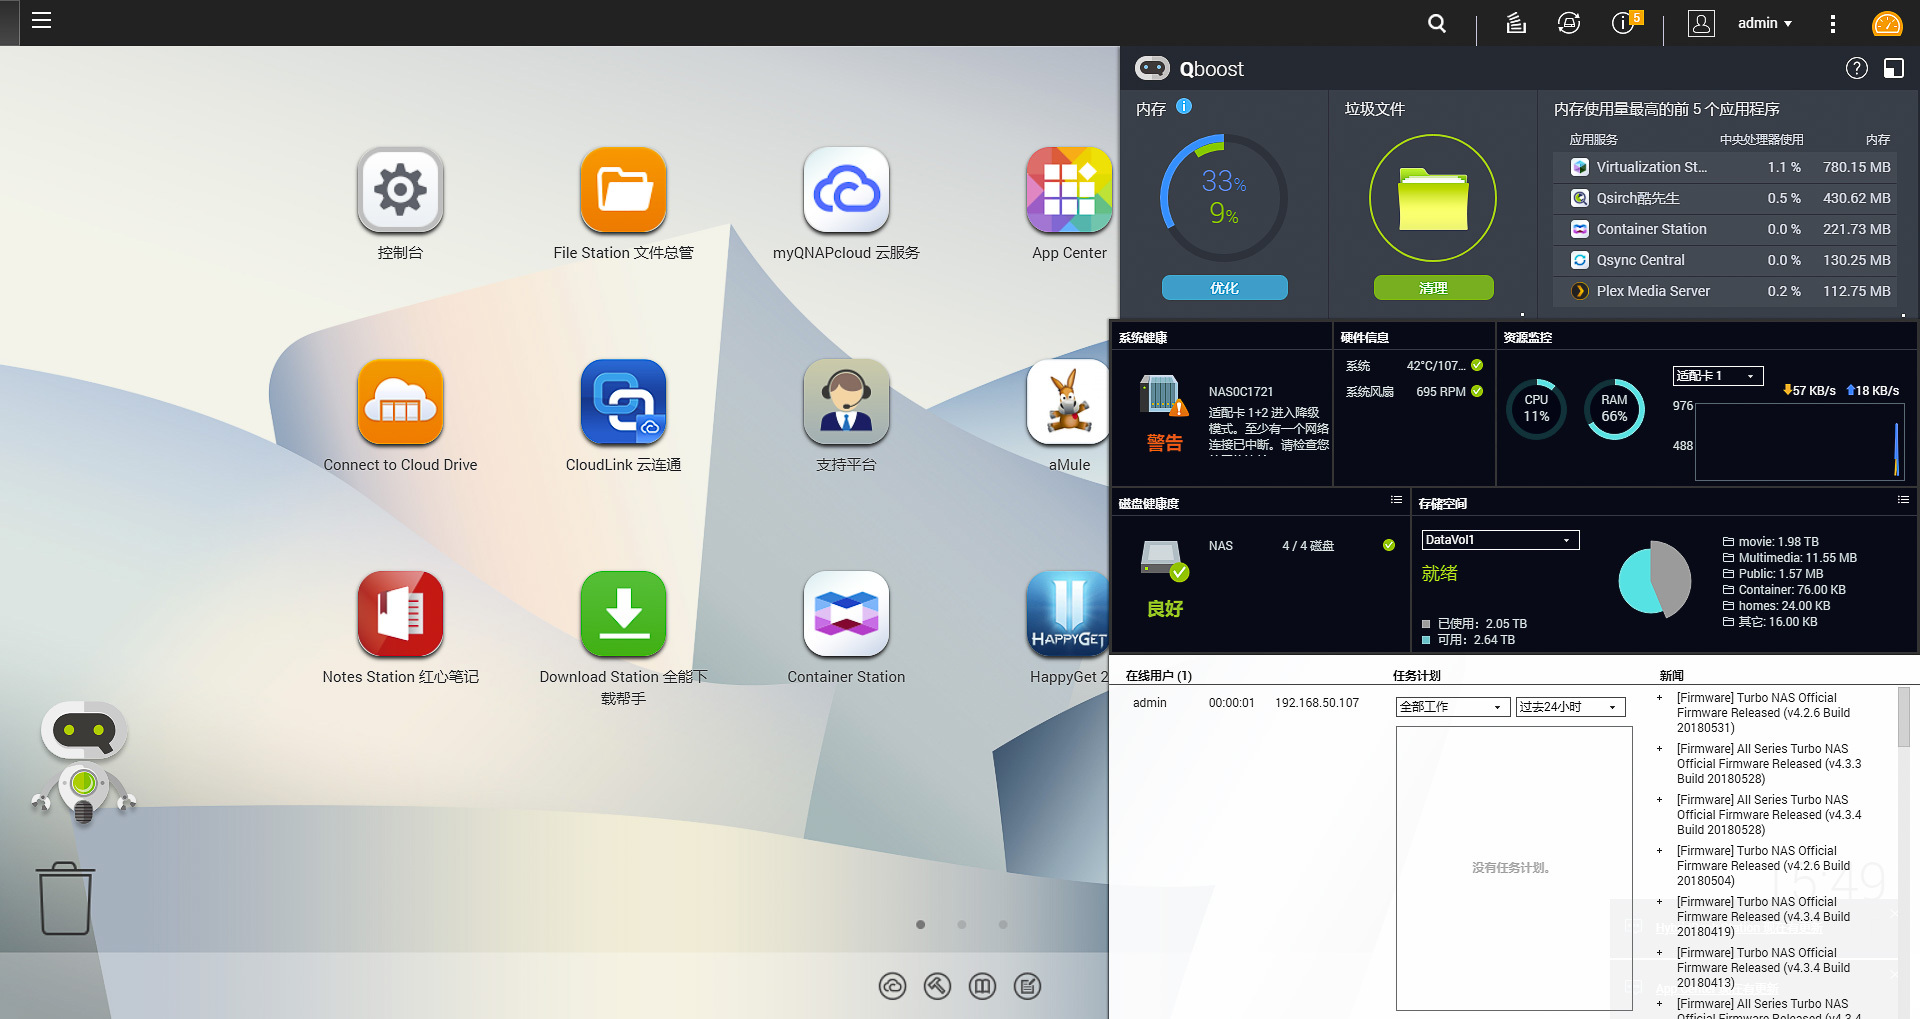This screenshot has height=1019, width=1920.
Task: Select the Container Station row in Qboost list
Action: coord(1724,229)
